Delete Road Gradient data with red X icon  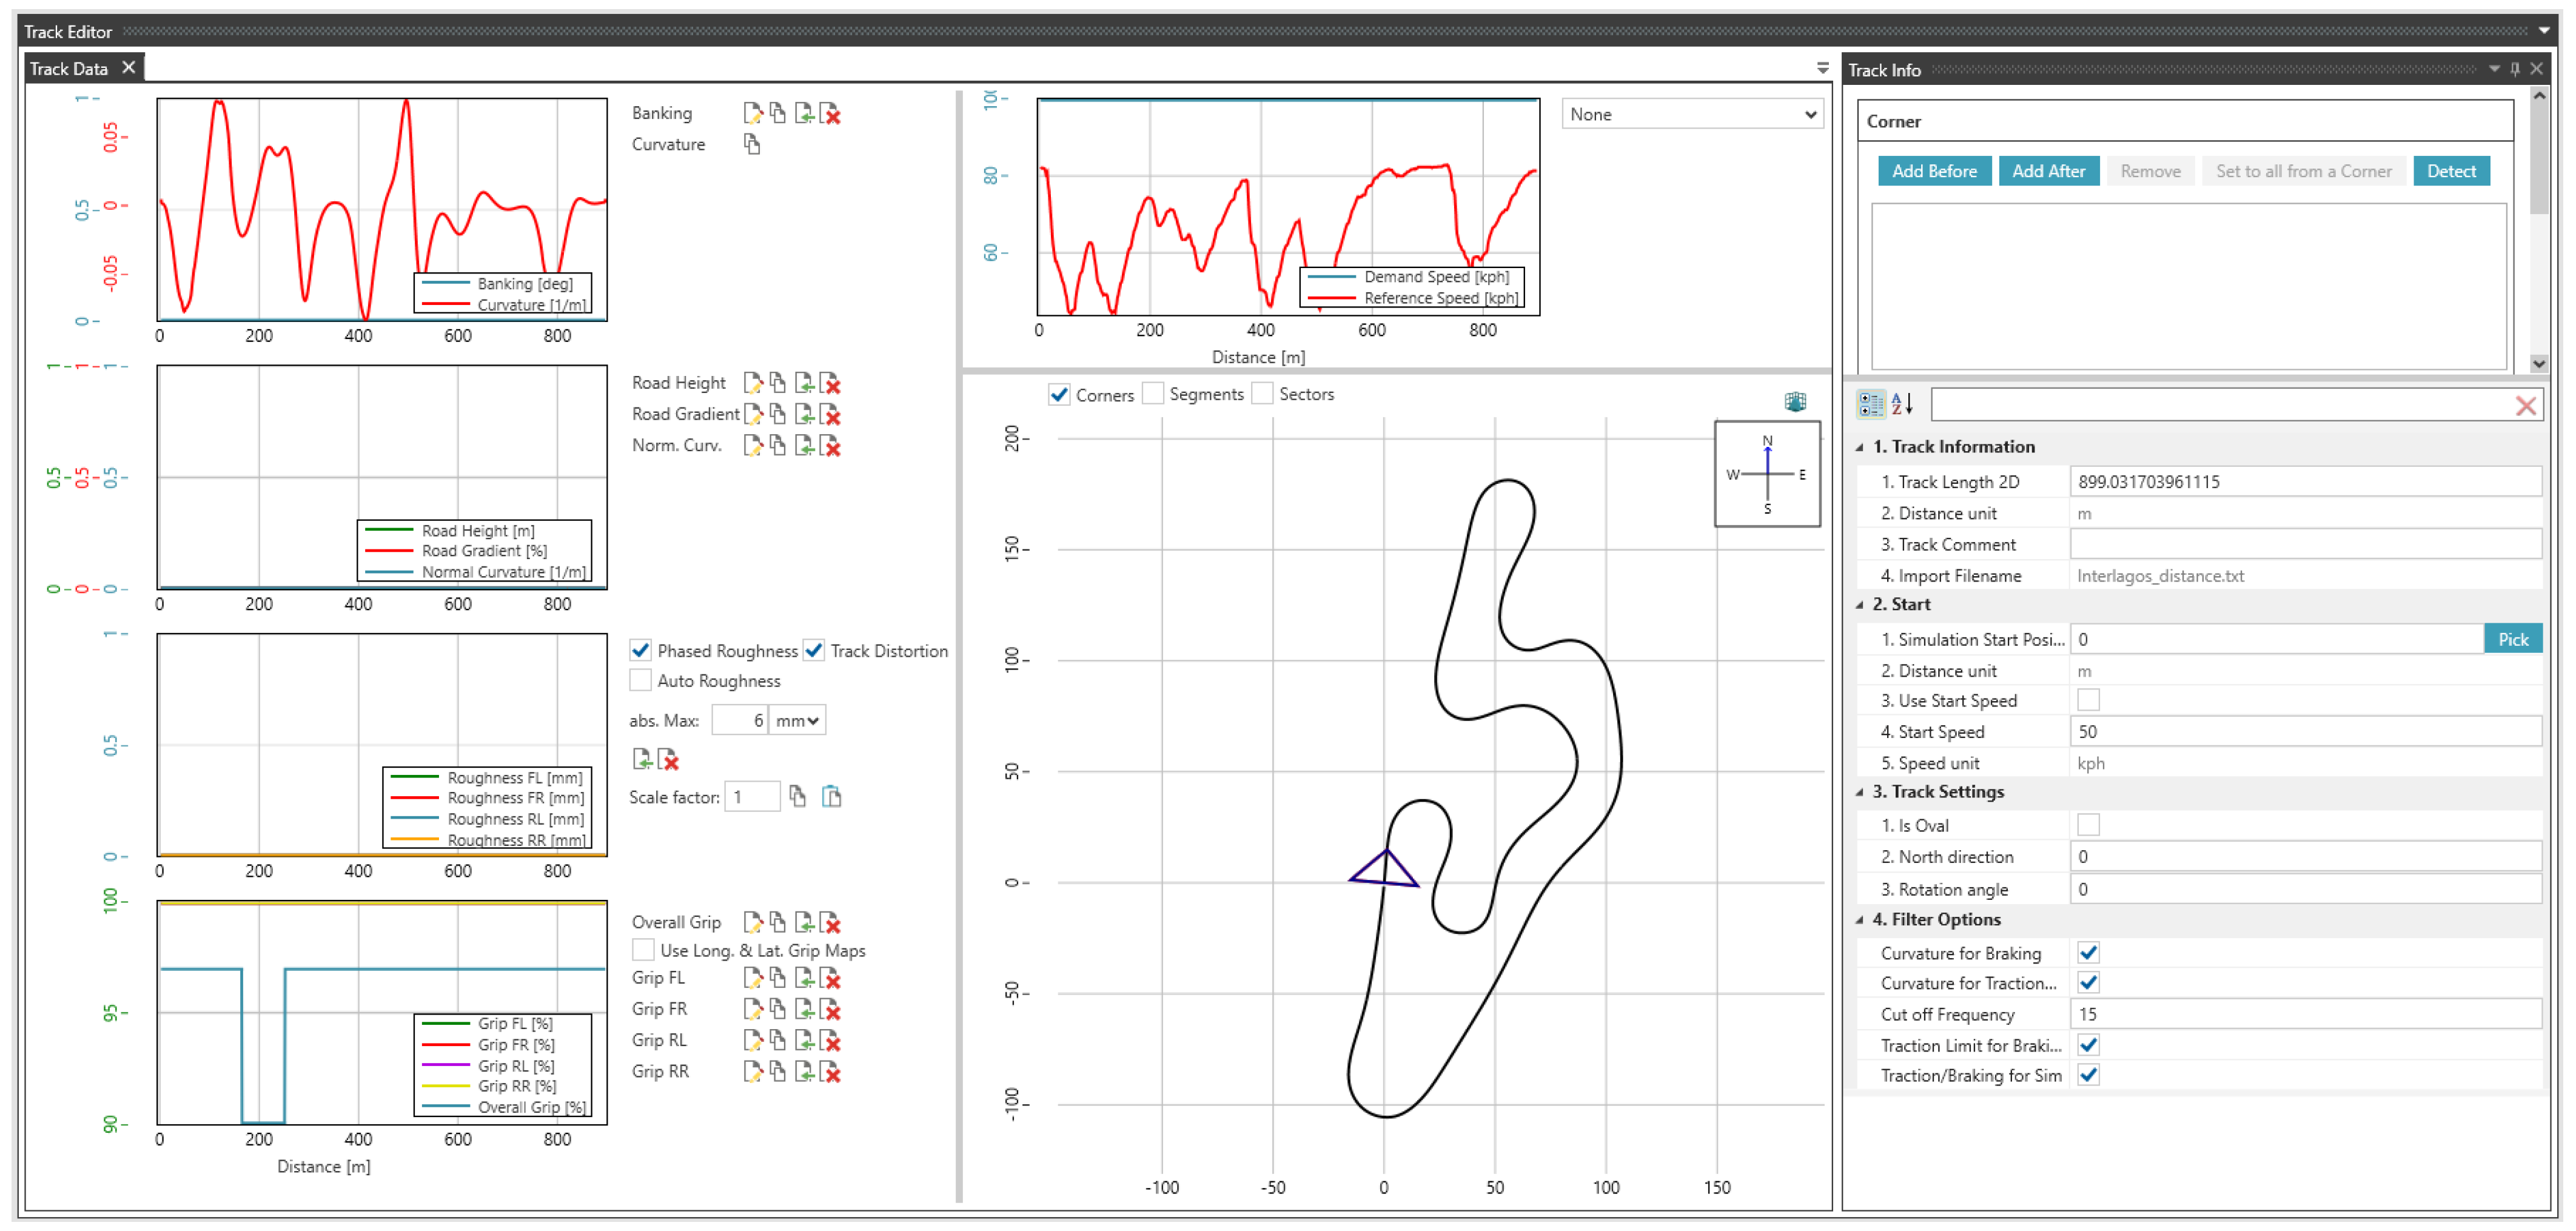pos(830,415)
